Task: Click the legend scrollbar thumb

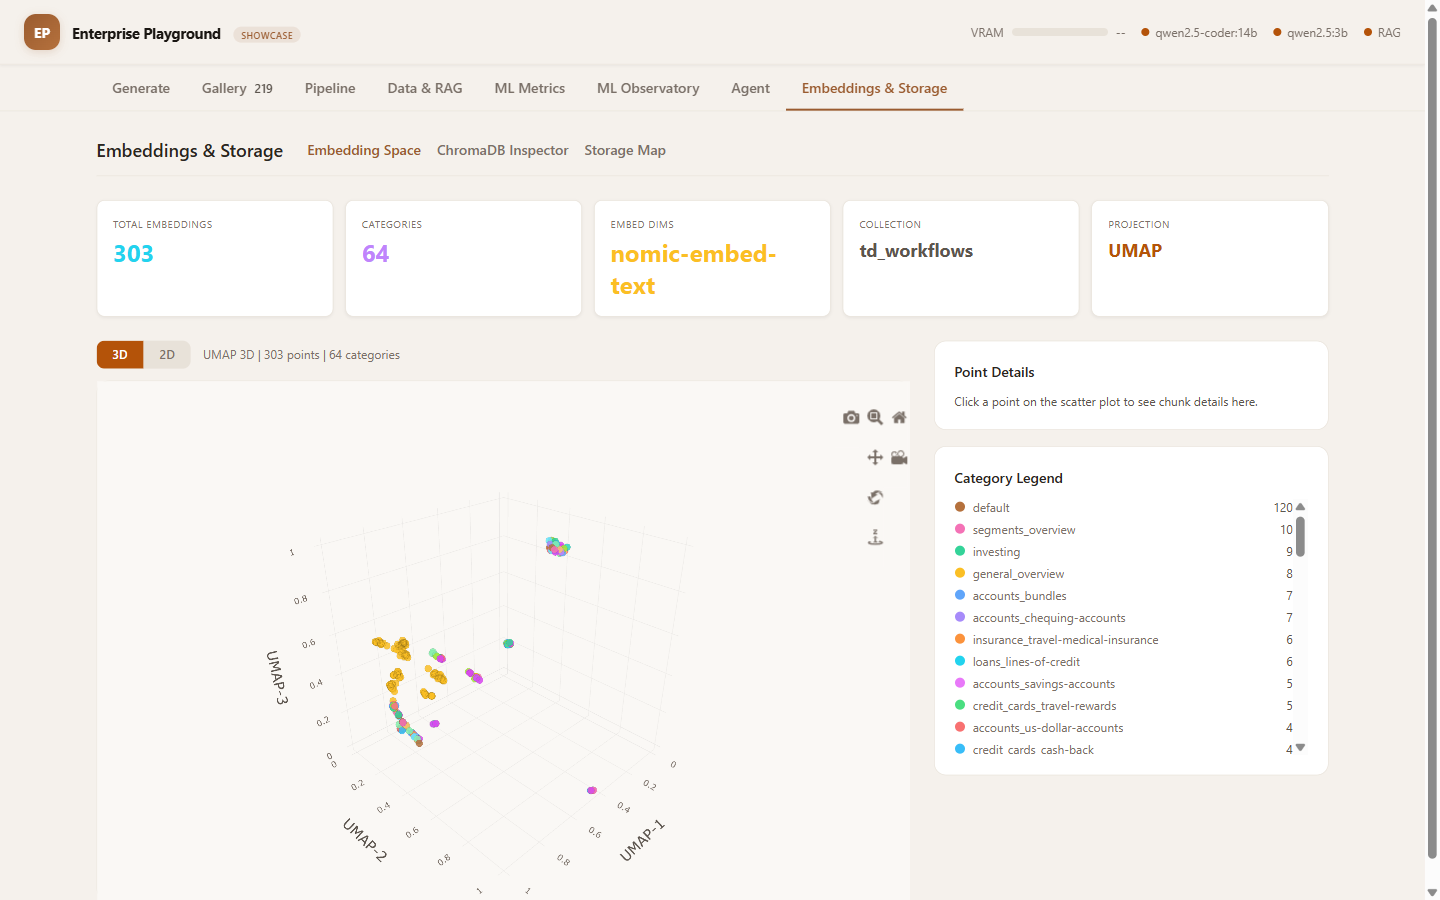Action: [1300, 536]
